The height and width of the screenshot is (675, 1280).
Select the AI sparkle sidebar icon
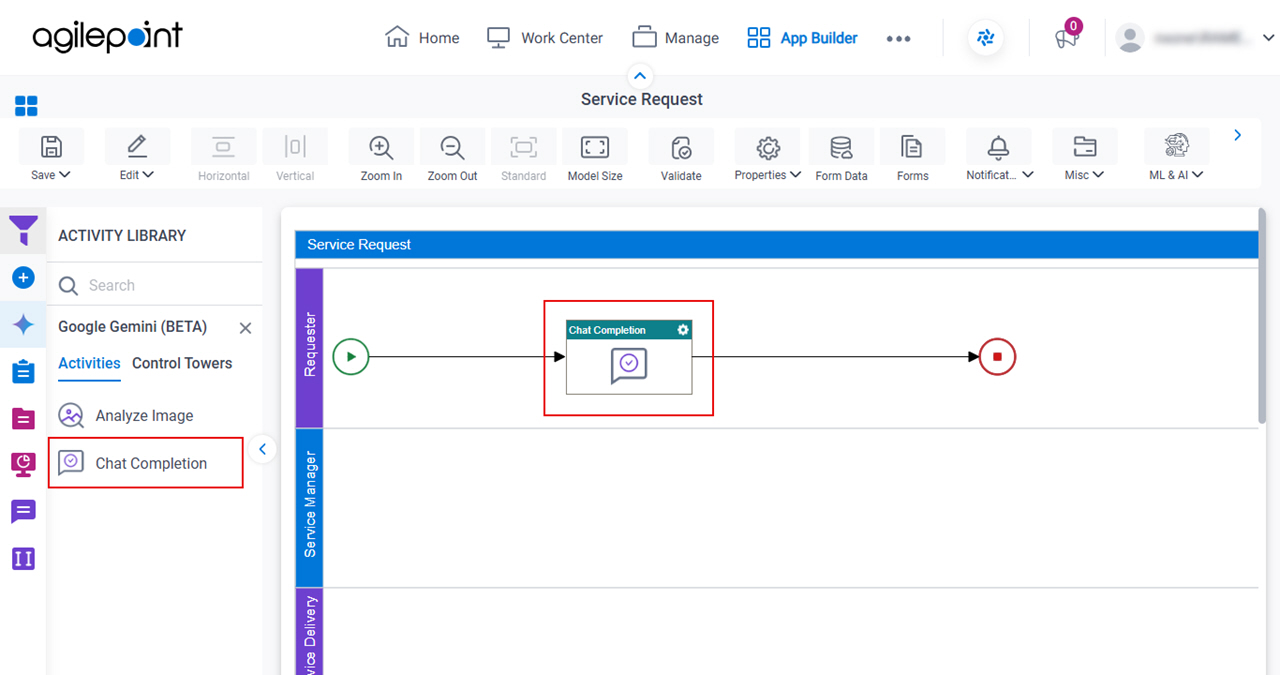click(x=23, y=325)
